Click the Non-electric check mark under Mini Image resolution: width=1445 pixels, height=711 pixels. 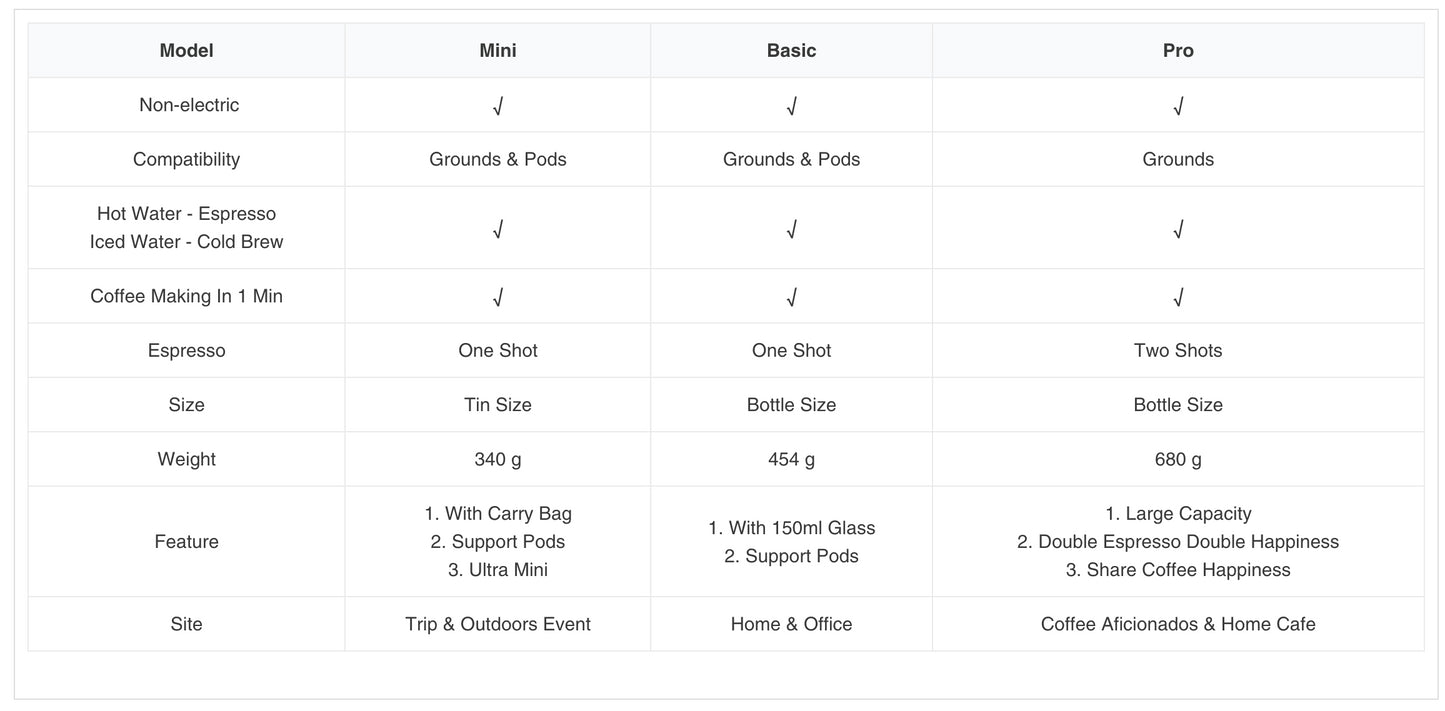click(x=498, y=106)
